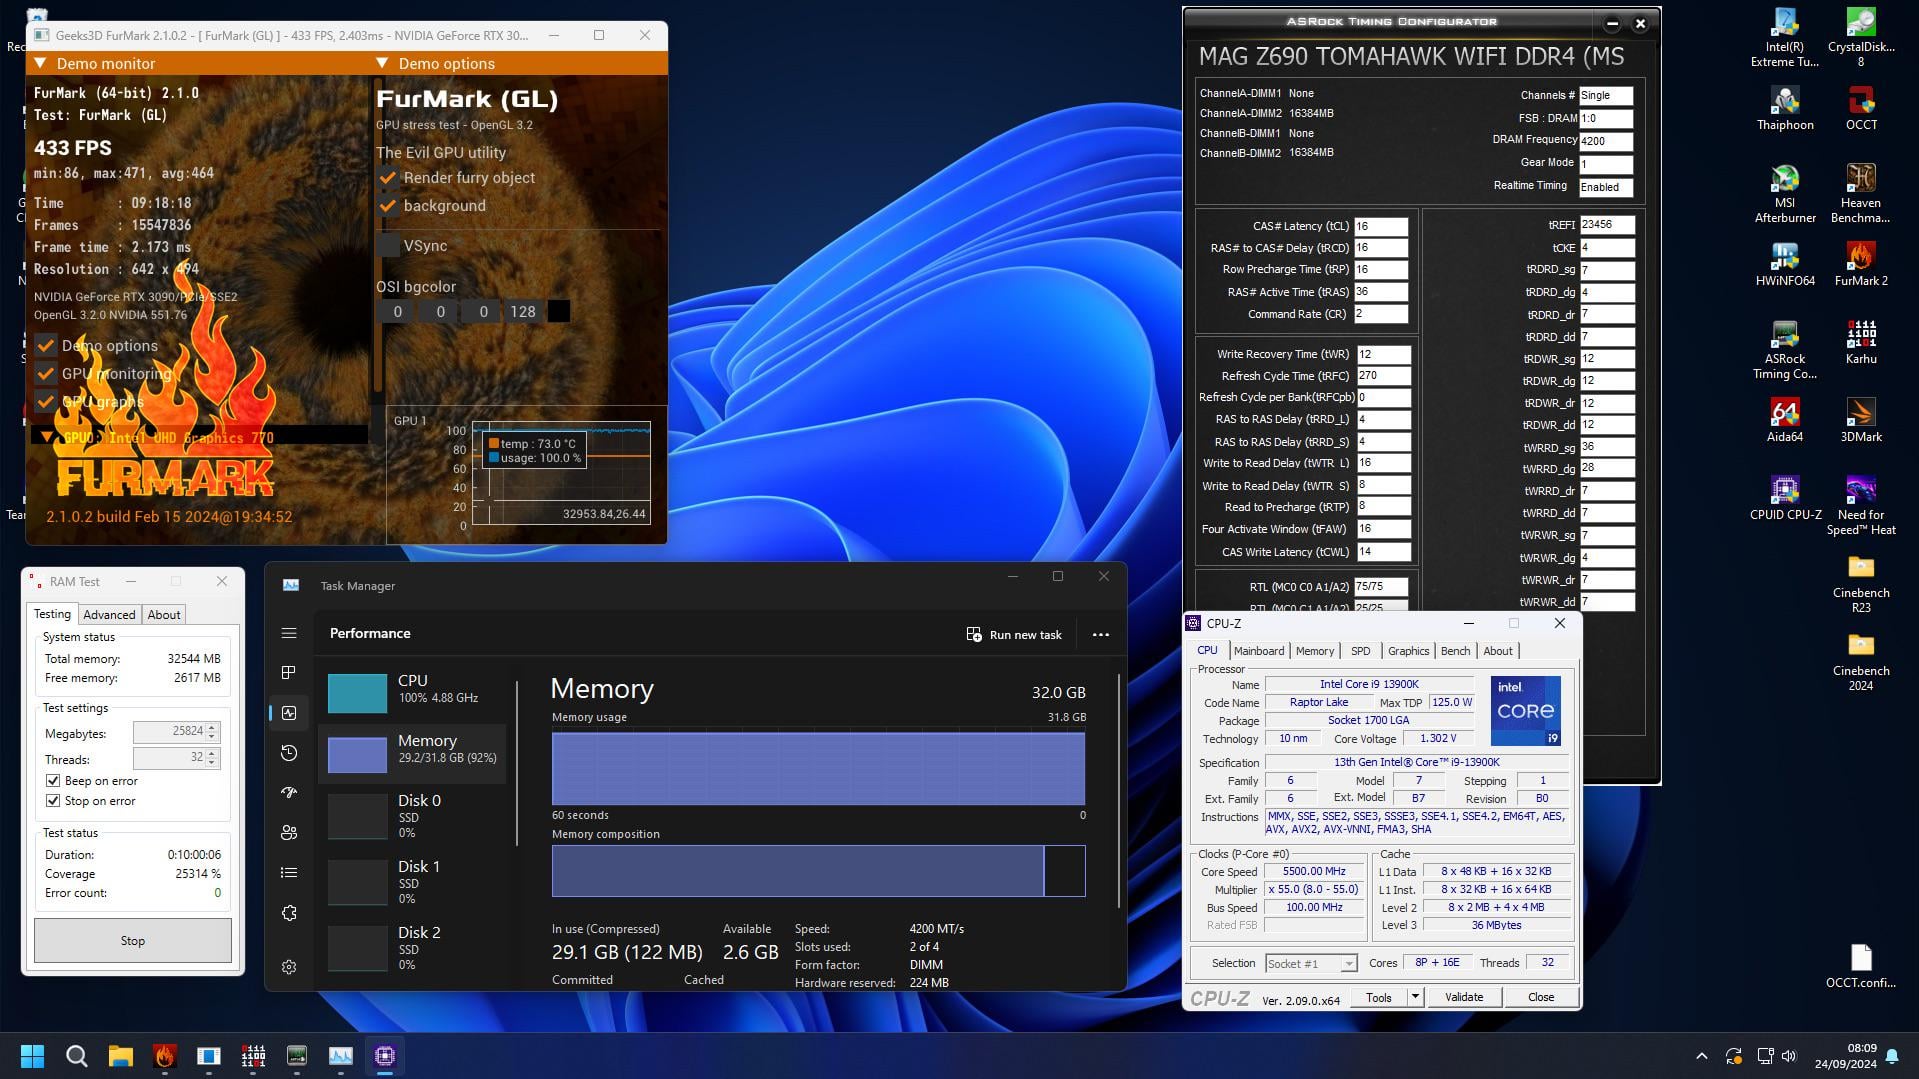Launch OCCT desktop shortcut
Viewport: 1919px width, 1079px height.
tap(1860, 108)
